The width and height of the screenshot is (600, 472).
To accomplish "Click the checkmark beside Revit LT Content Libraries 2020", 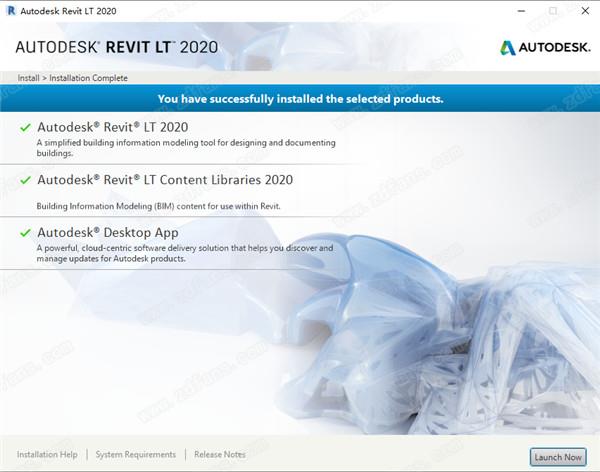I will point(25,180).
